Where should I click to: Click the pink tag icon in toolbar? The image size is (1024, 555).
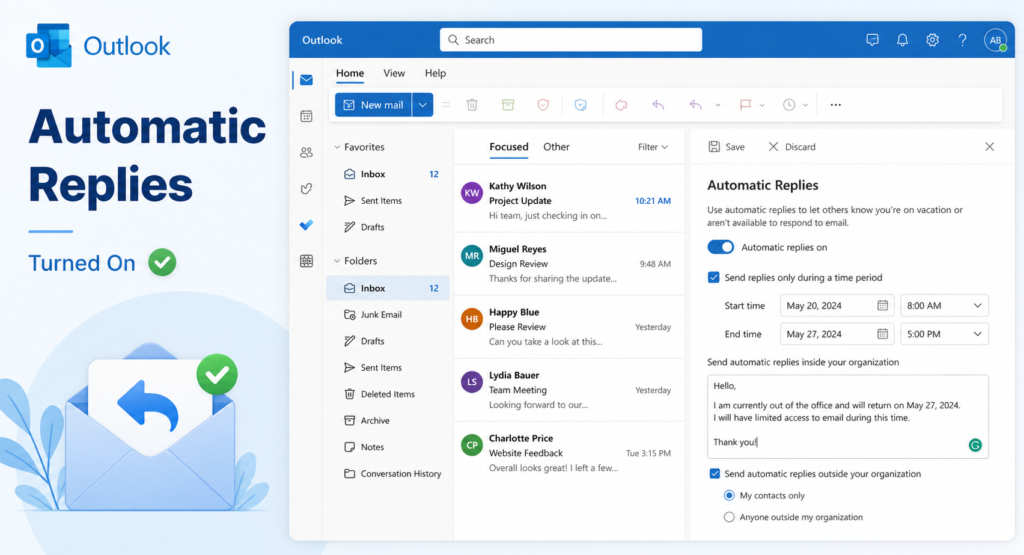(x=621, y=104)
